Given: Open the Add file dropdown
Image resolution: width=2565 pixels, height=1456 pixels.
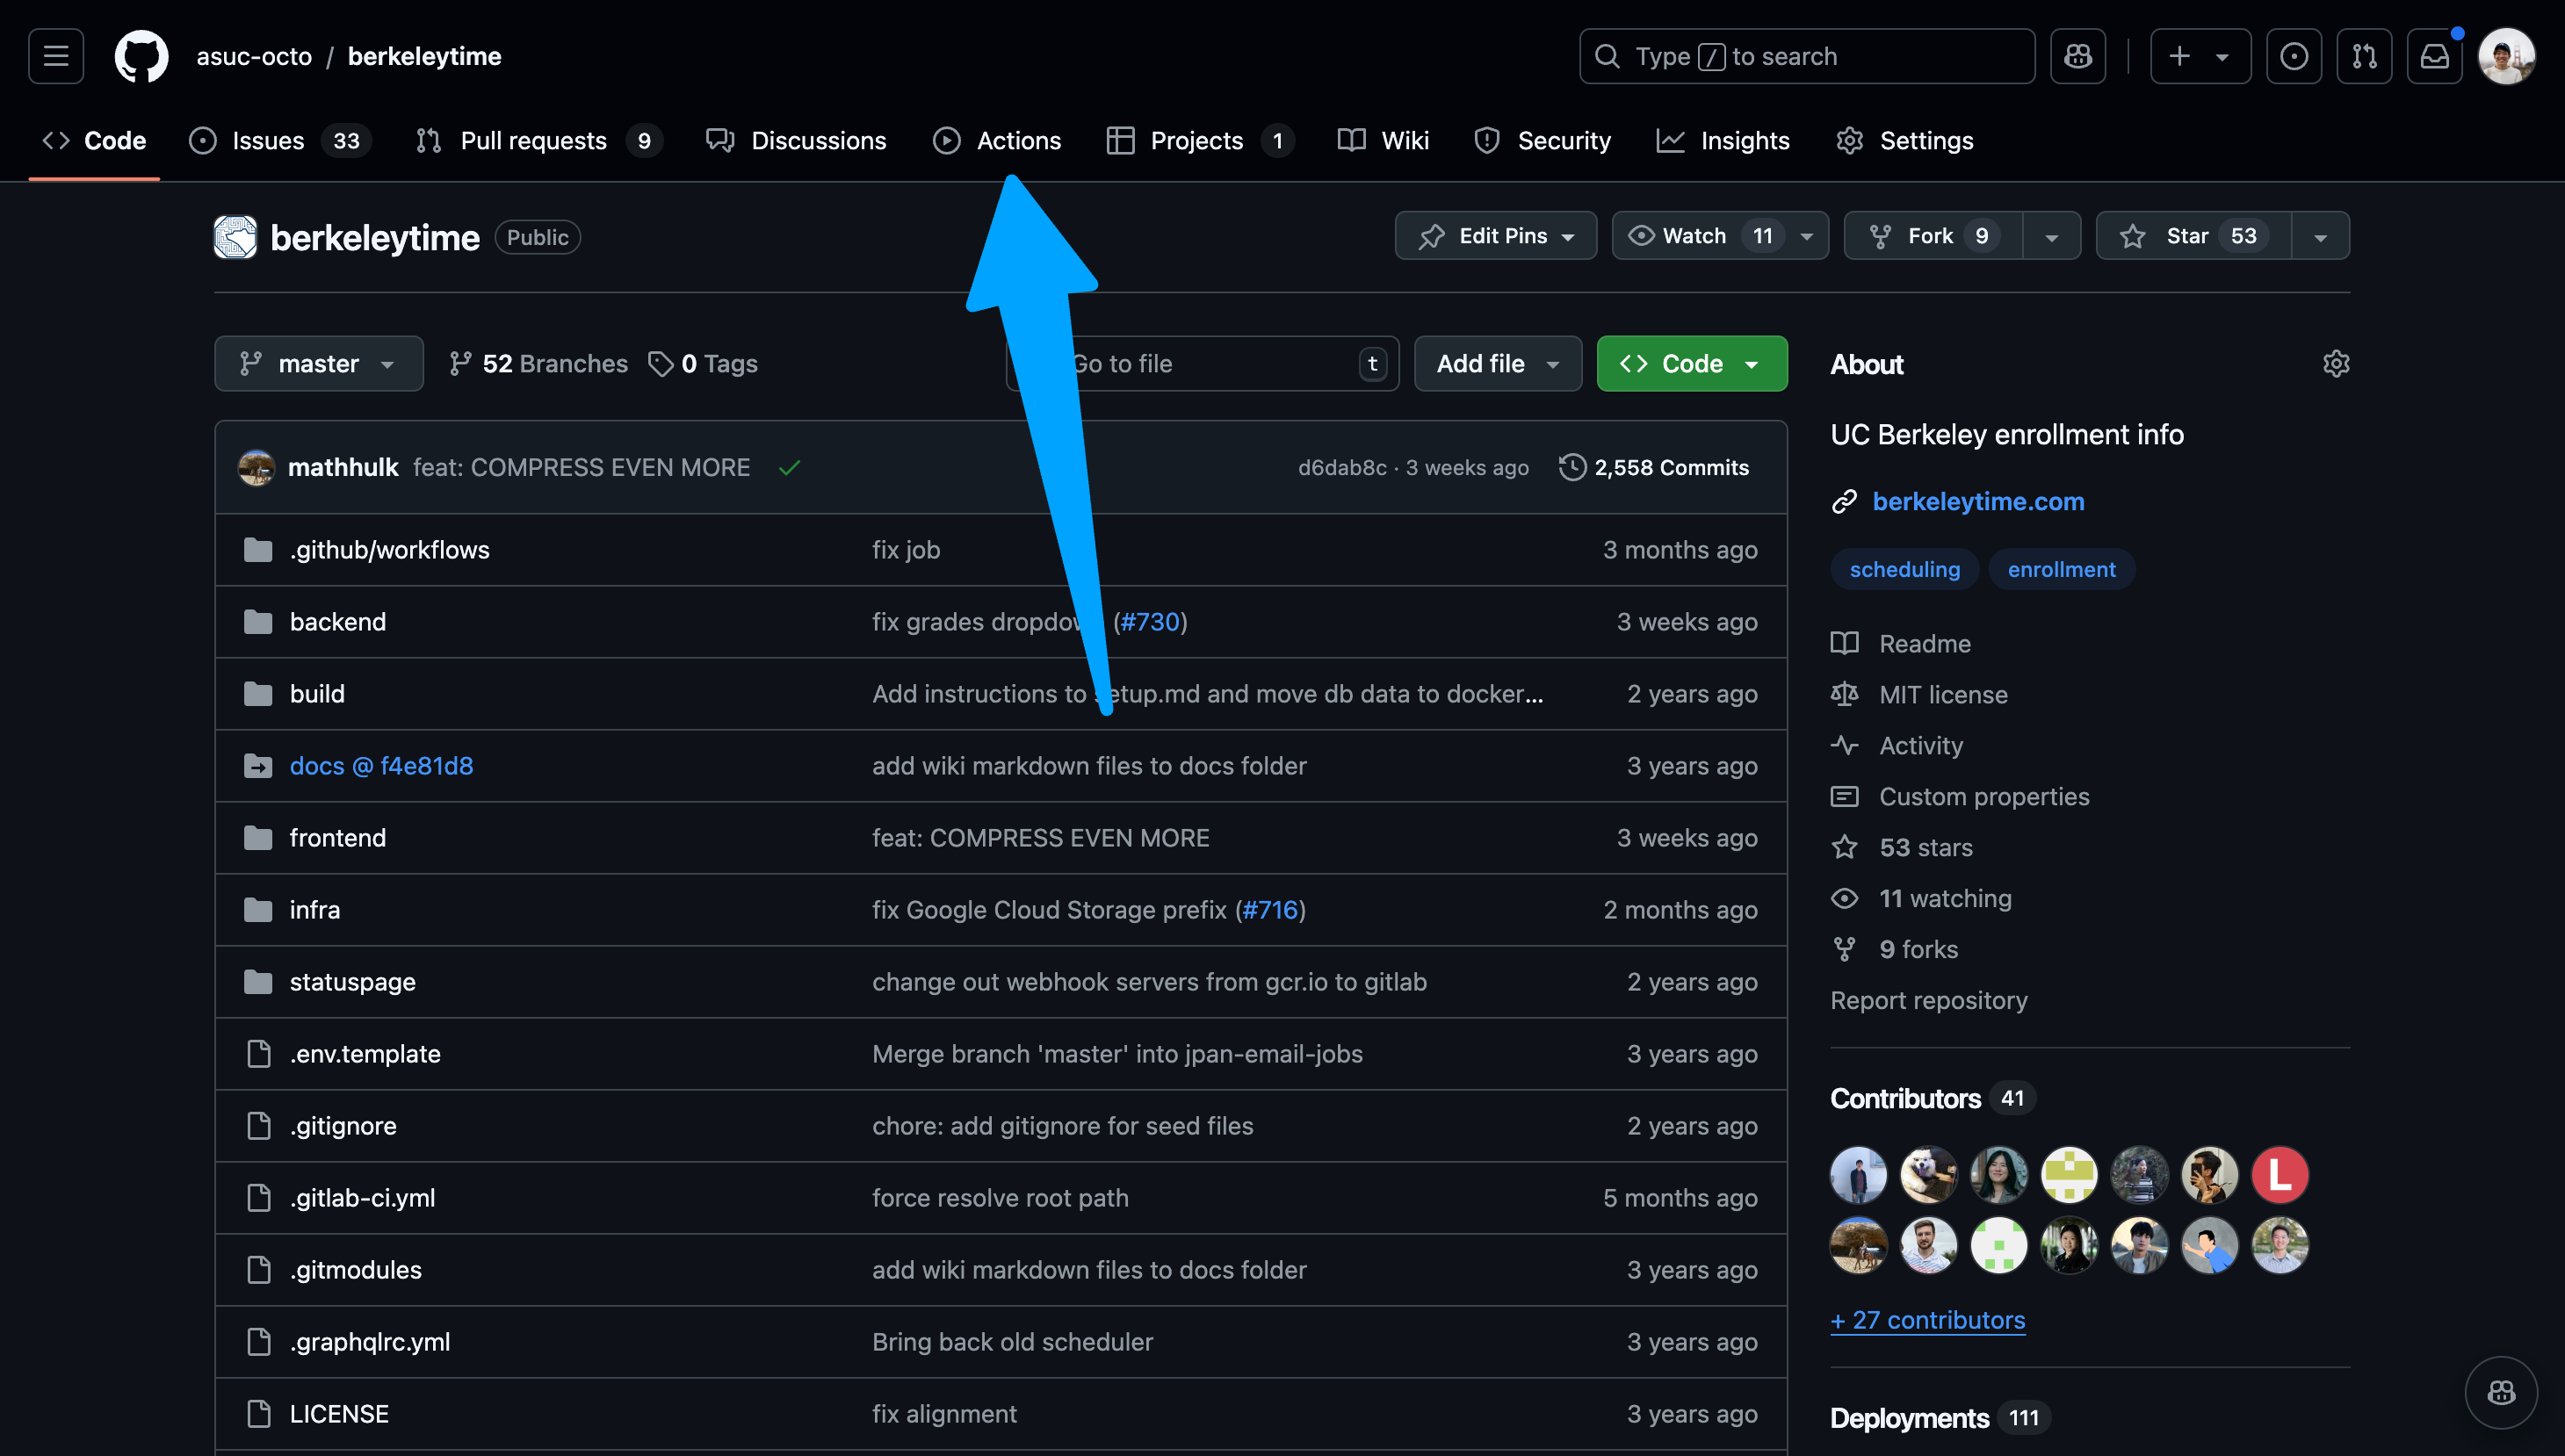Looking at the screenshot, I should coord(1497,364).
